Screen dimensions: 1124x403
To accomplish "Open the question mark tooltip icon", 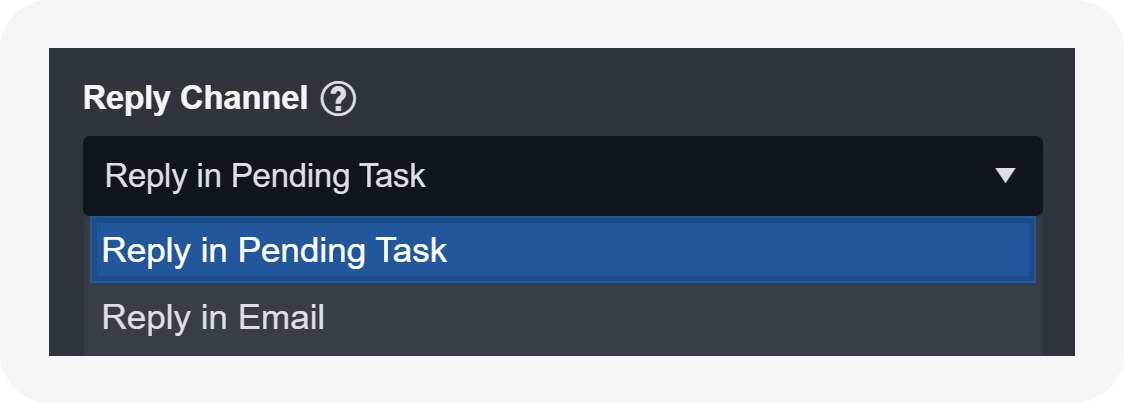I will [x=338, y=99].
